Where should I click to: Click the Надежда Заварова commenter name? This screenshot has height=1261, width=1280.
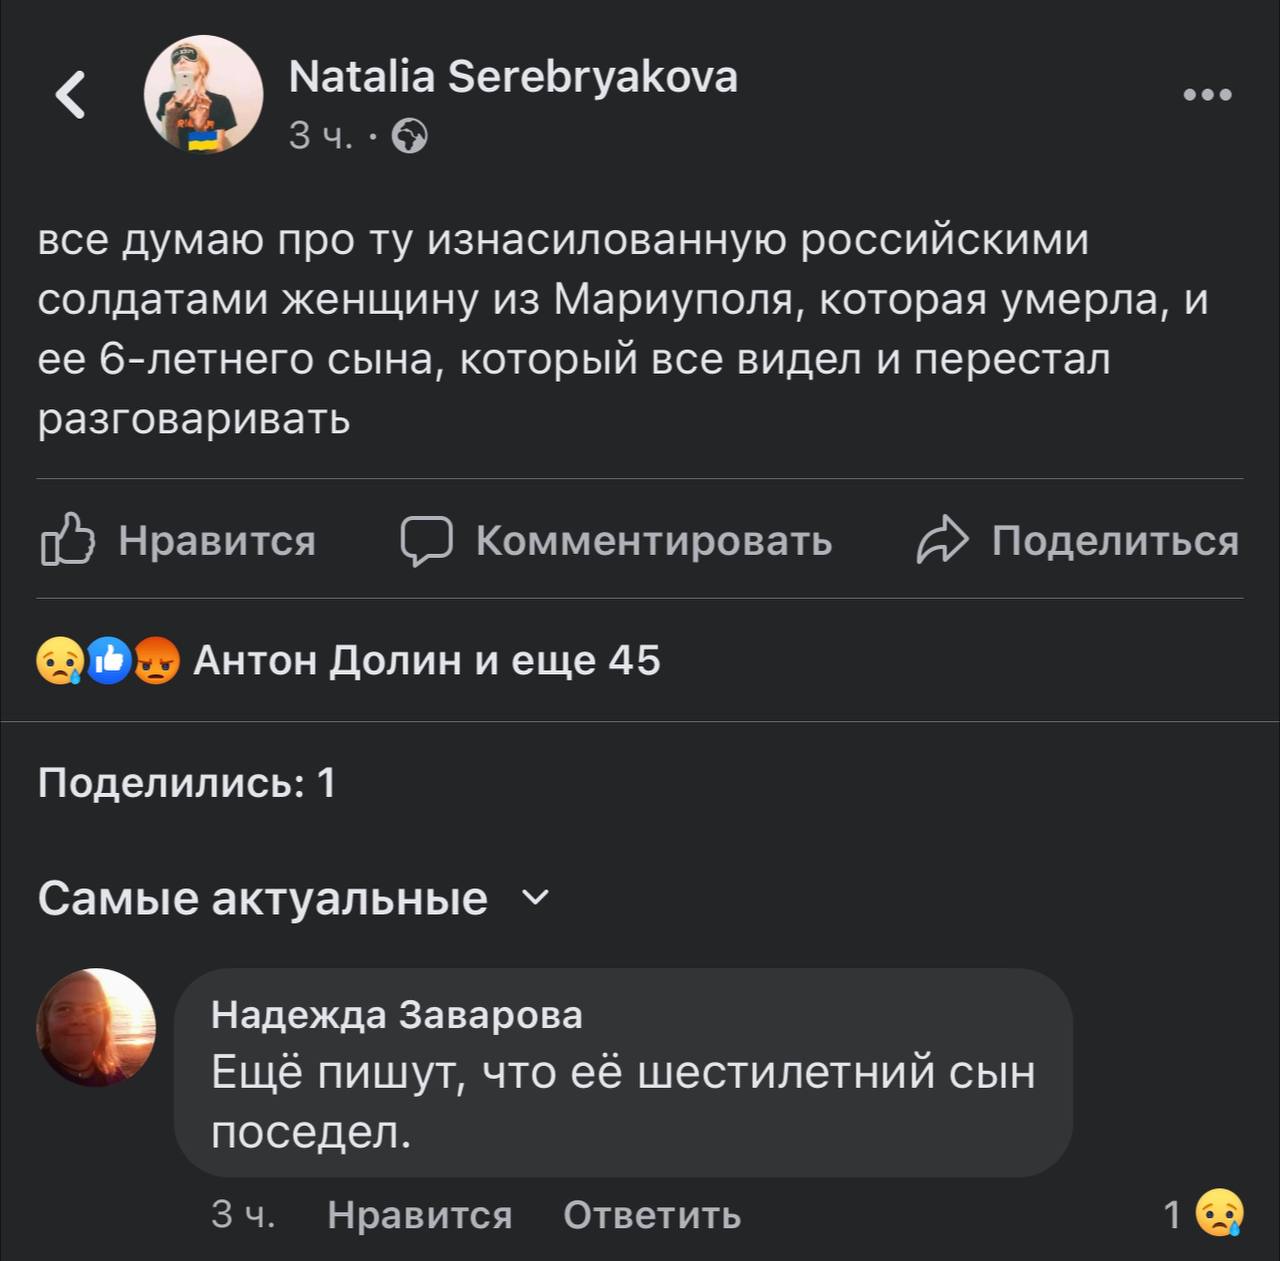click(396, 1014)
